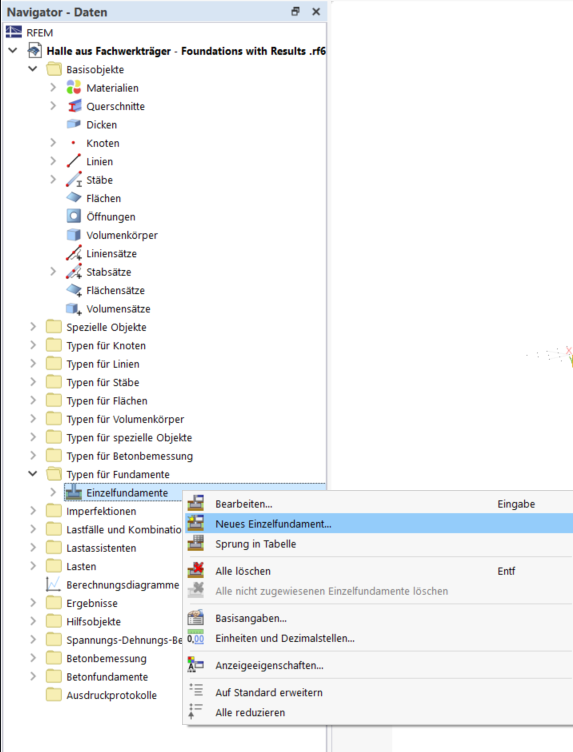Image resolution: width=573 pixels, height=752 pixels.
Task: Click the Volumensätze icon
Action: pos(73,308)
